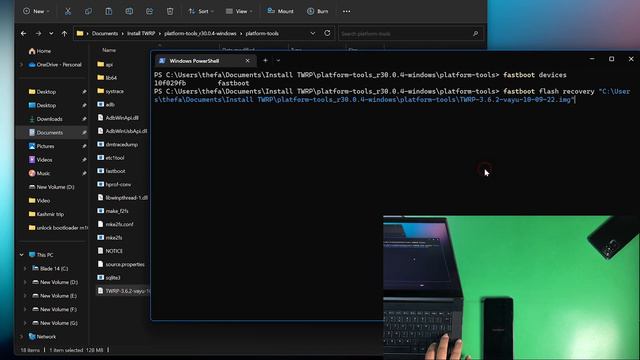Viewport: 640px width, 360px height.
Task: Switch to Windows PowerShell tab
Action: 194,61
